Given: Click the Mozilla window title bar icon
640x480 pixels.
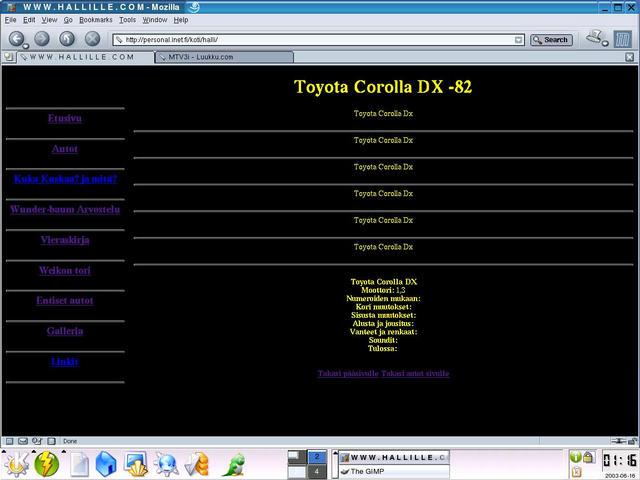Looking at the screenshot, I should pyautogui.click(x=11, y=7).
